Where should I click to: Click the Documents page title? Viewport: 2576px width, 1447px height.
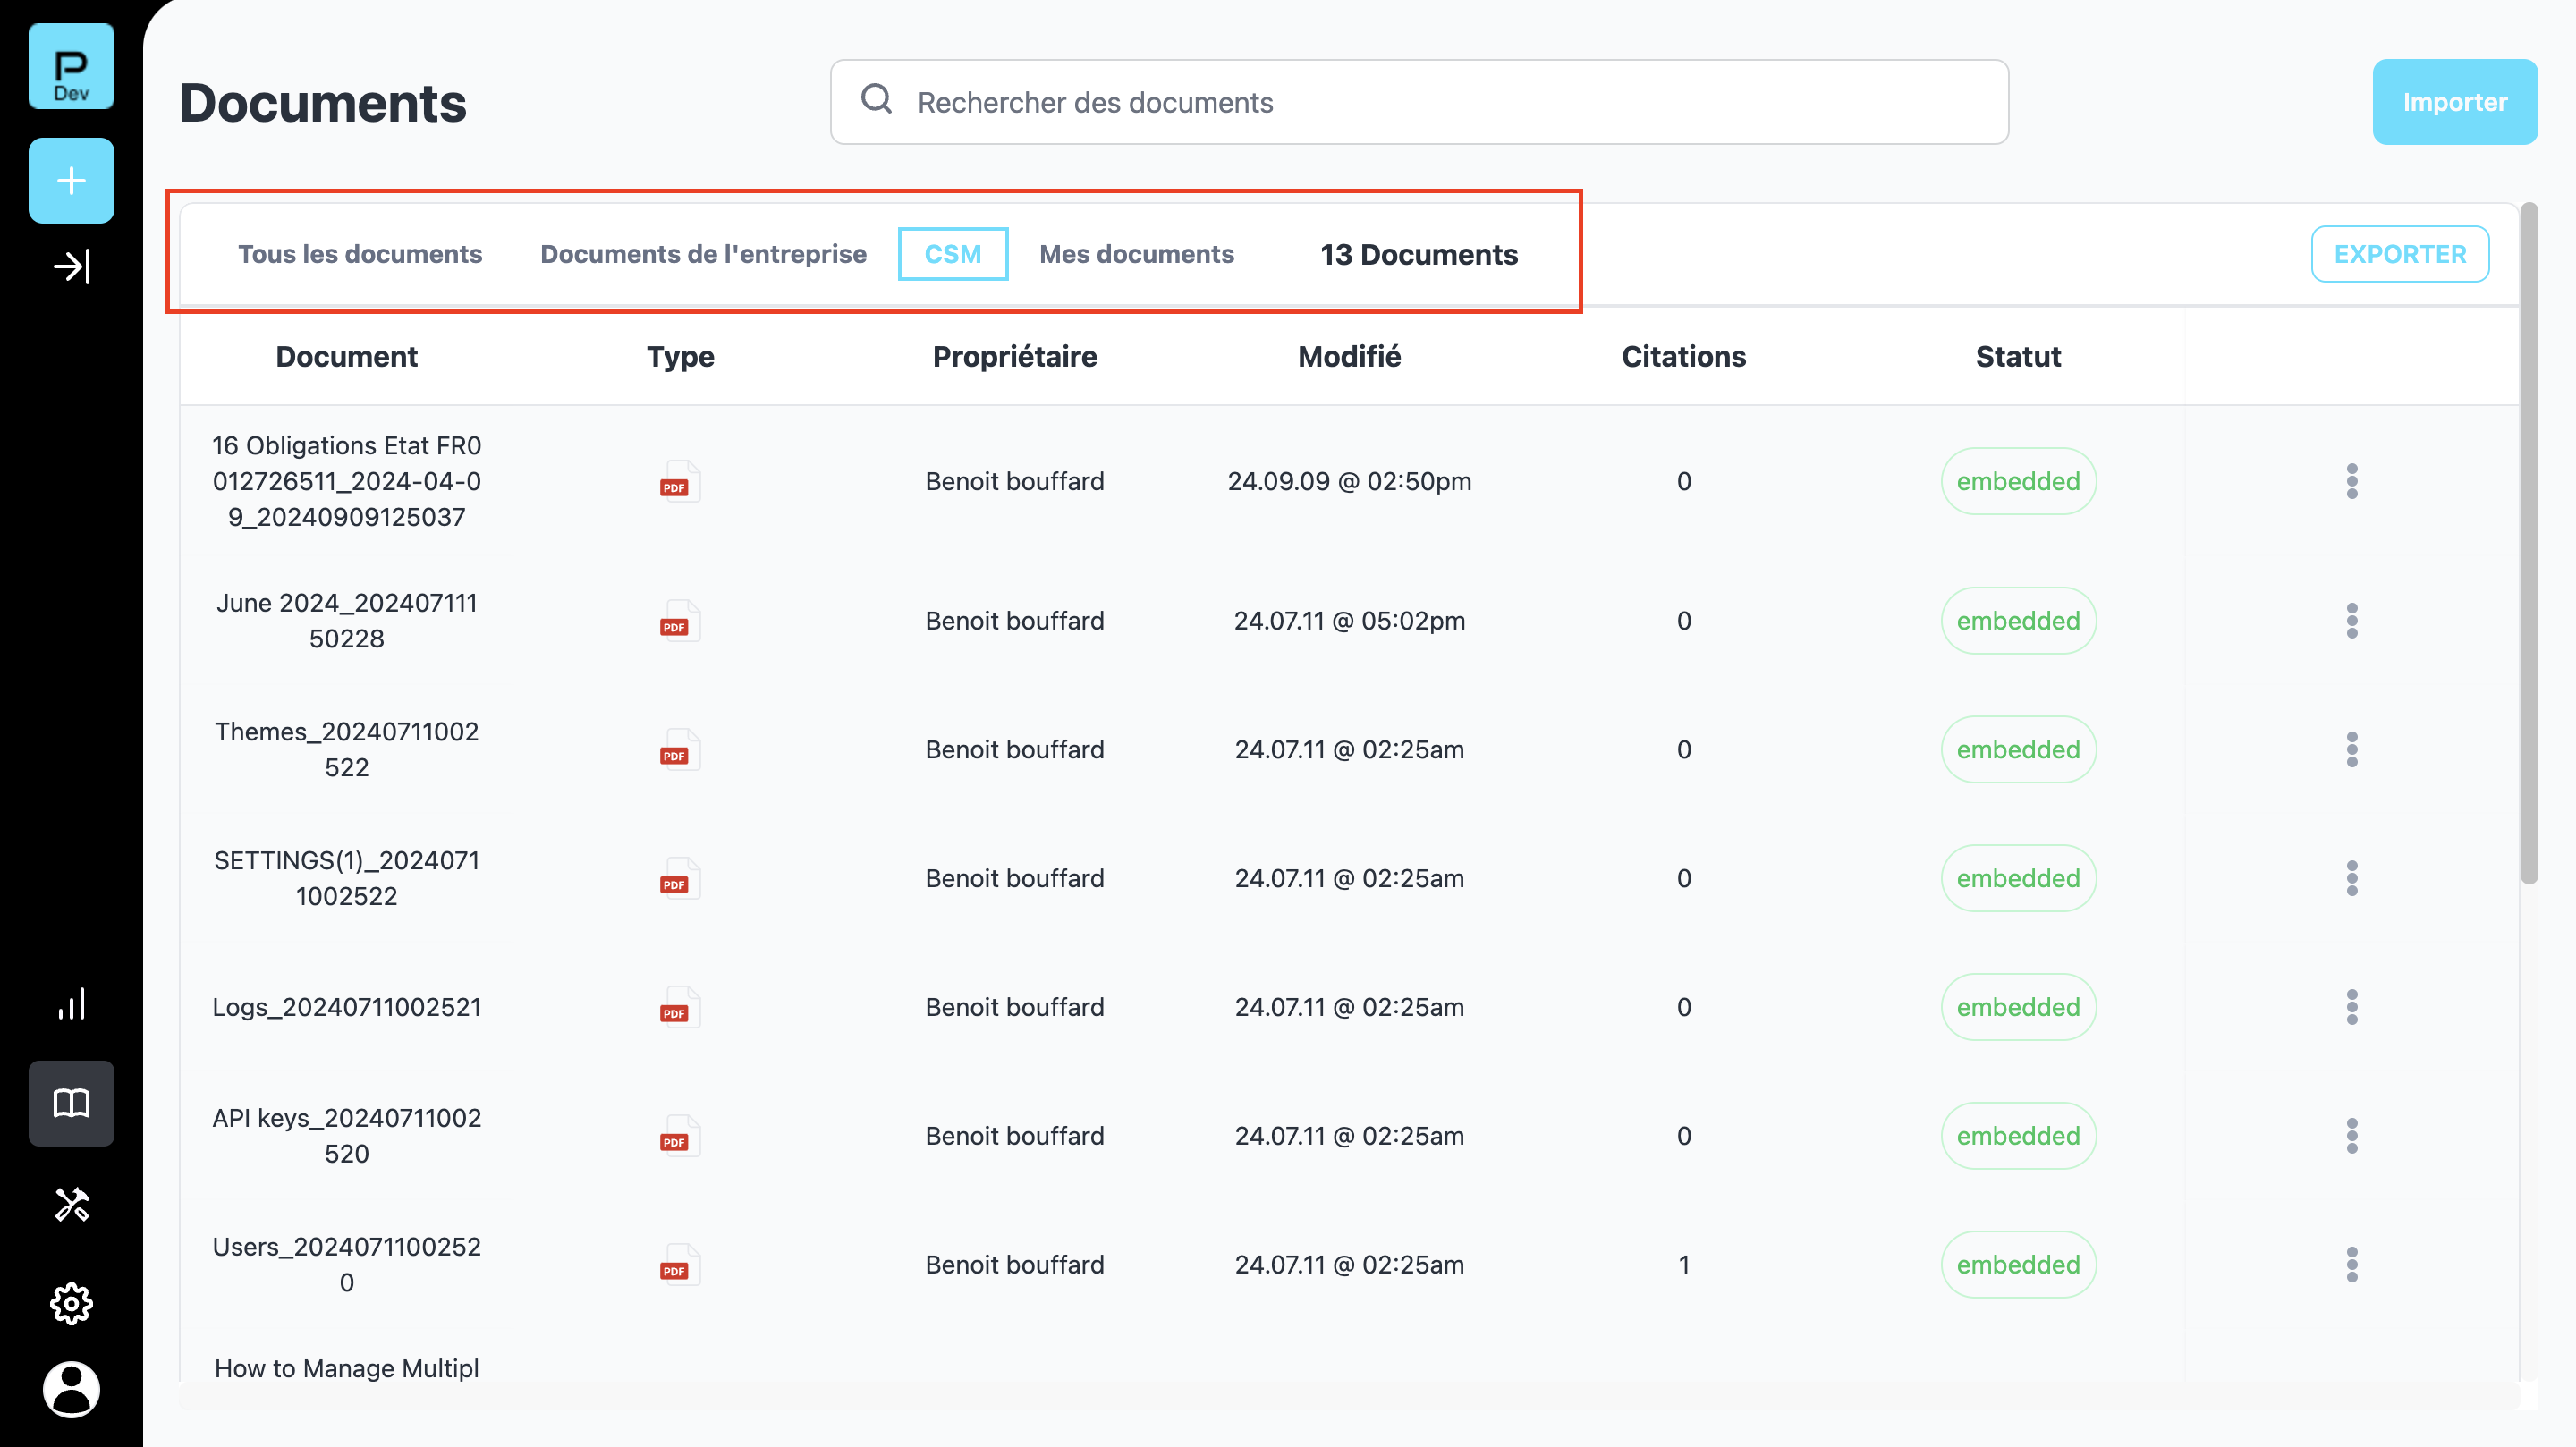click(x=323, y=102)
